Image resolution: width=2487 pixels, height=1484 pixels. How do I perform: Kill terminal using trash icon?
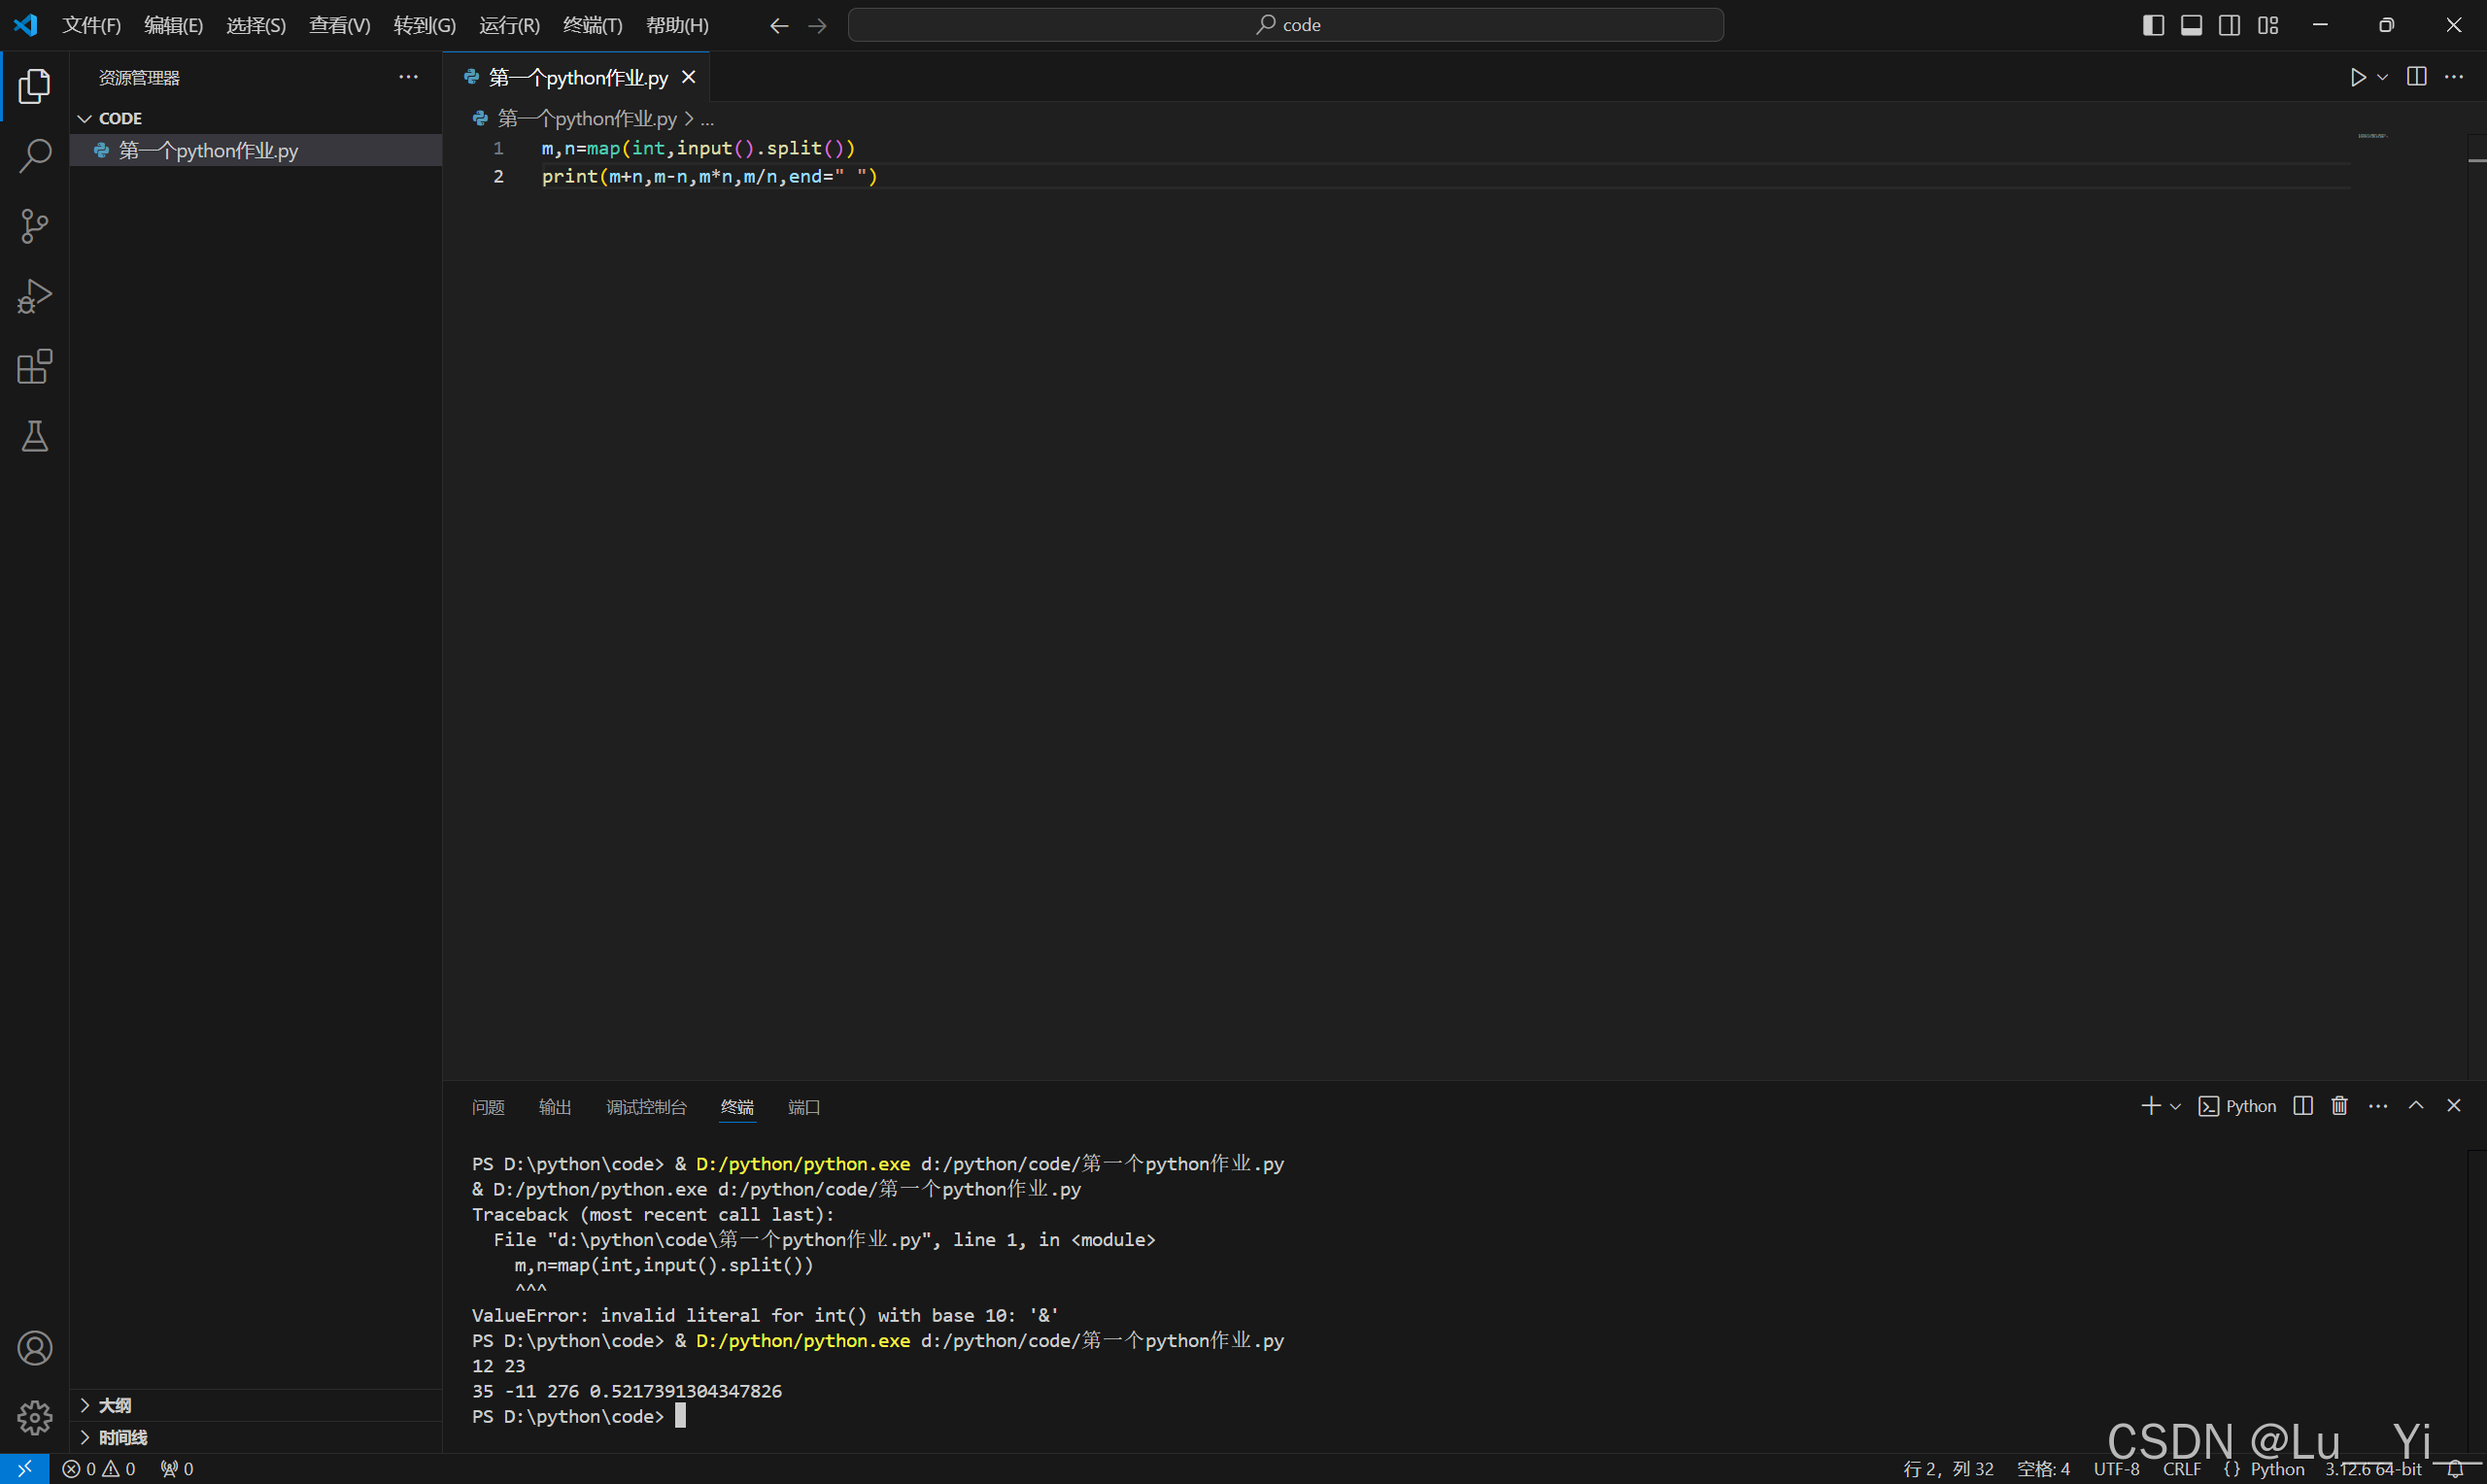coord(2339,1105)
